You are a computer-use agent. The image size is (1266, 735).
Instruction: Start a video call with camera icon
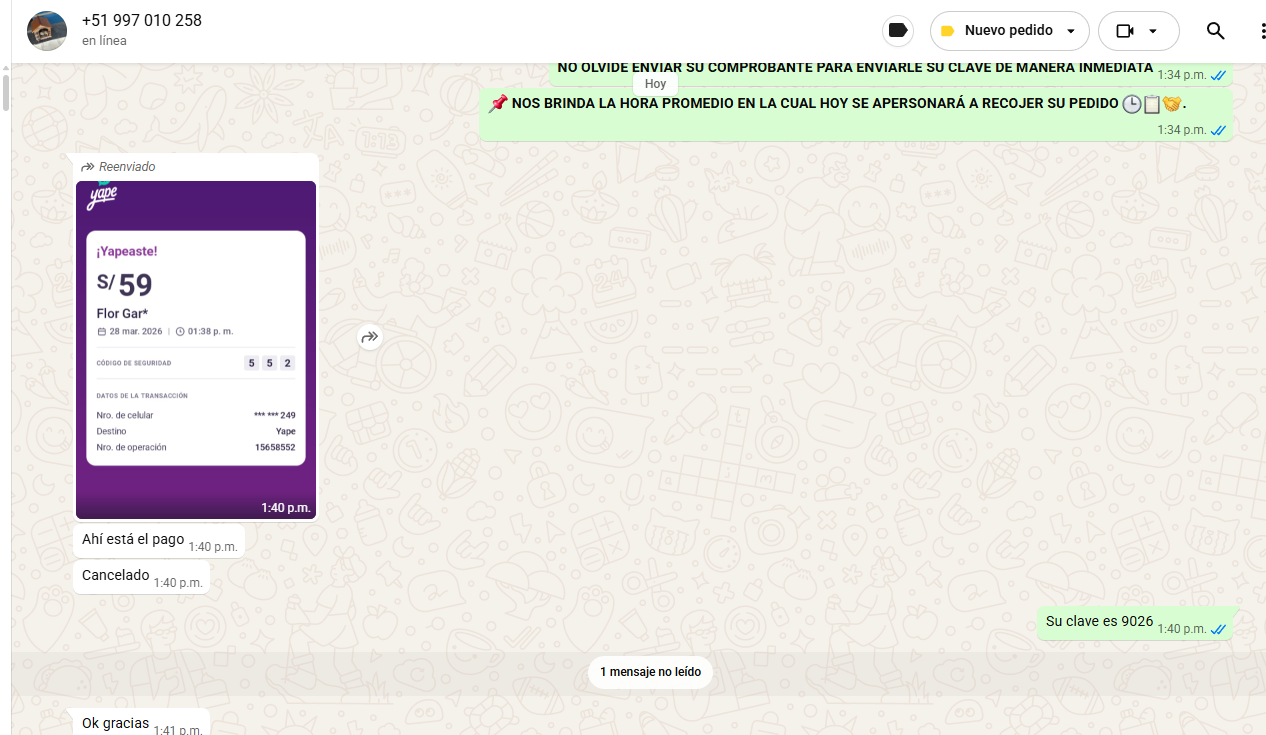(x=1125, y=31)
